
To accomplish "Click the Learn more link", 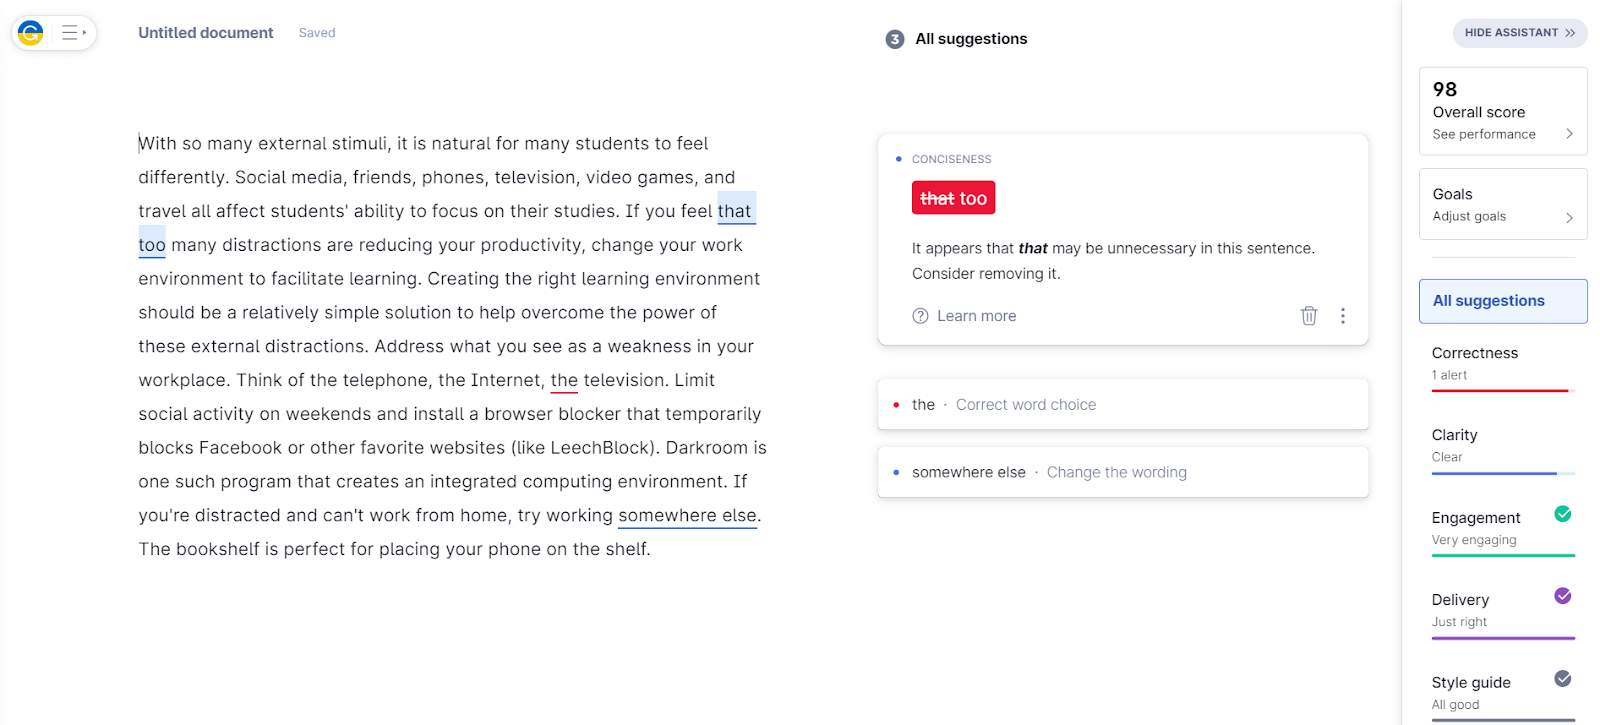I will (976, 316).
